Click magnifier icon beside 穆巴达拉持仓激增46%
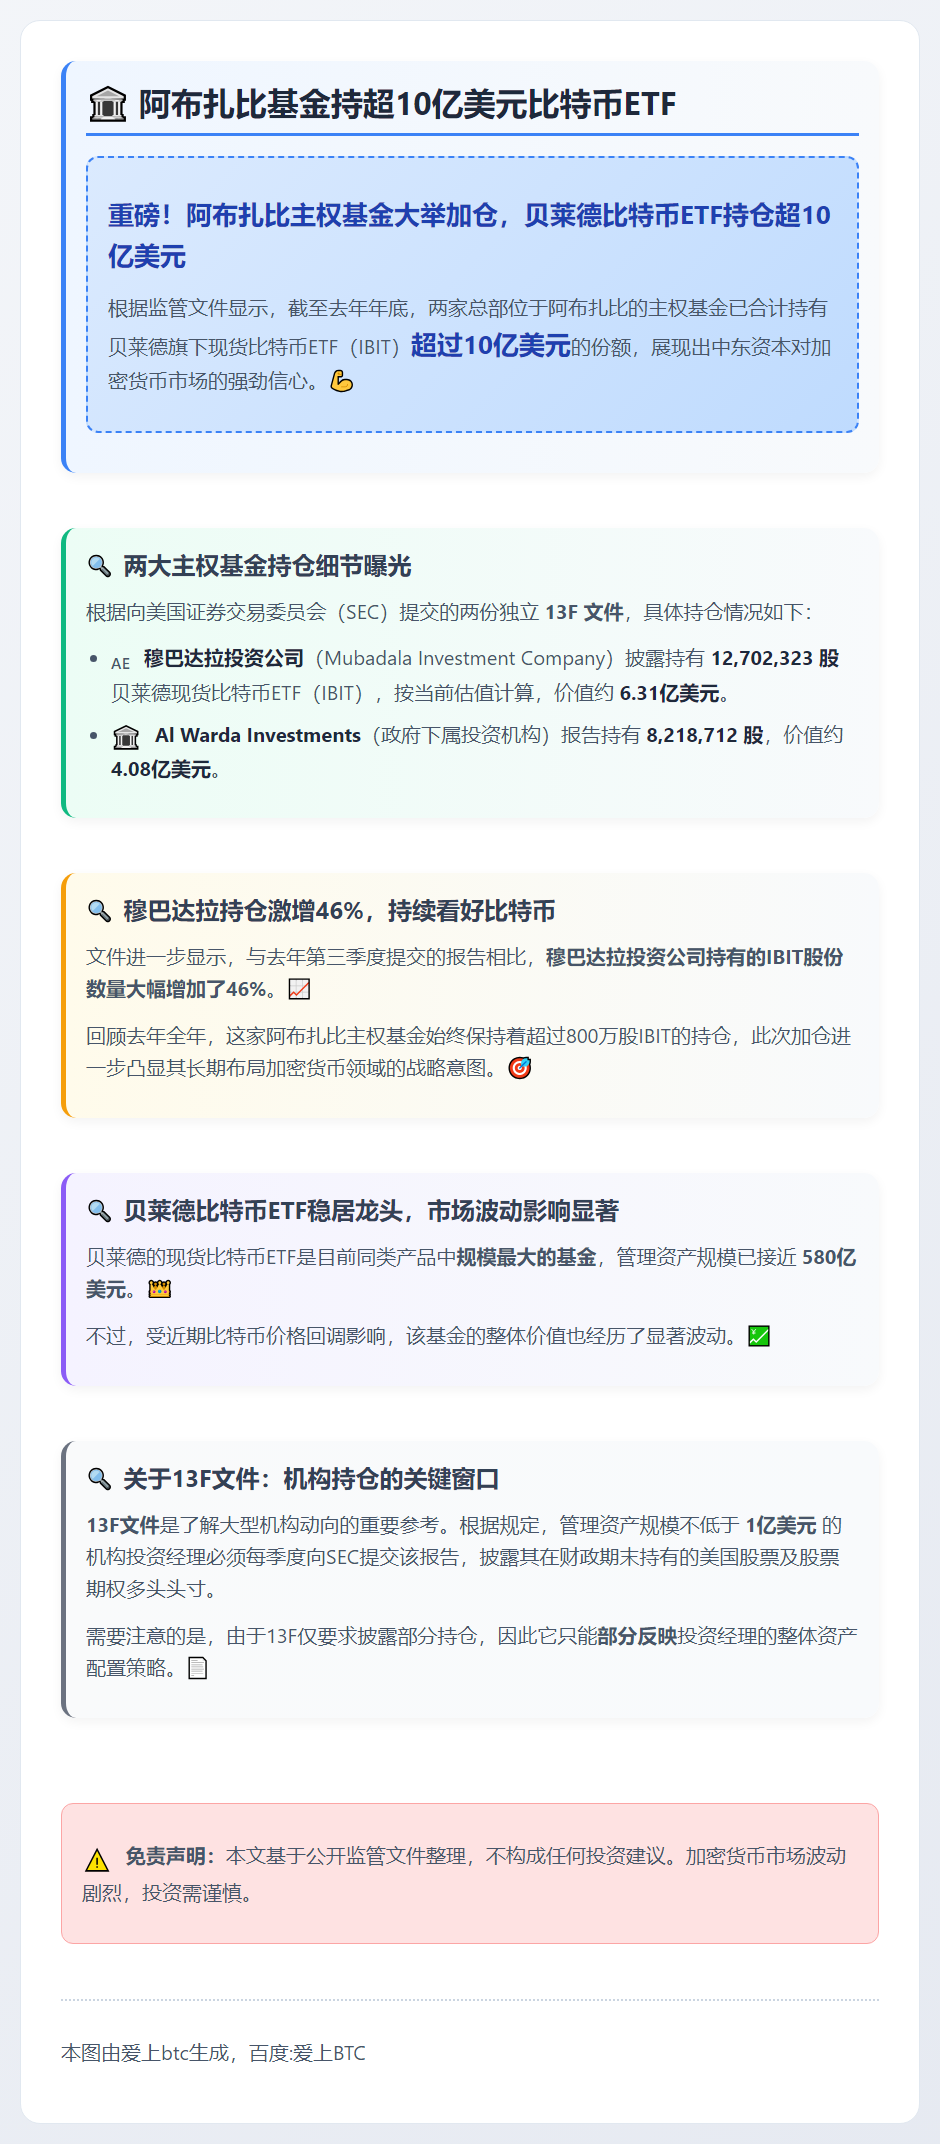 [x=99, y=911]
